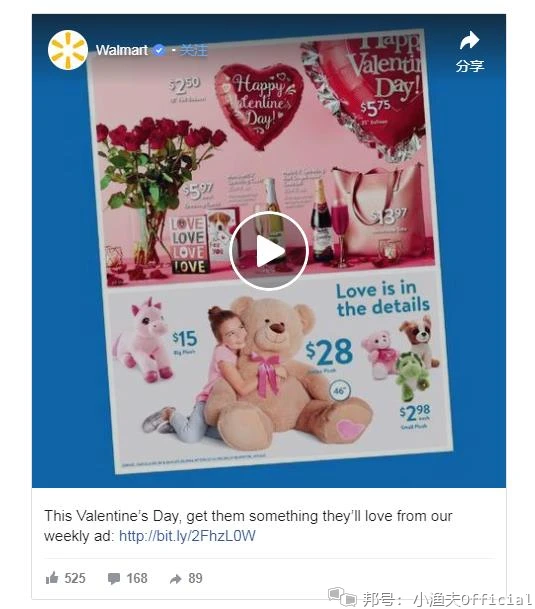
Task: Play the Walmart Valentine's video
Action: [269, 251]
